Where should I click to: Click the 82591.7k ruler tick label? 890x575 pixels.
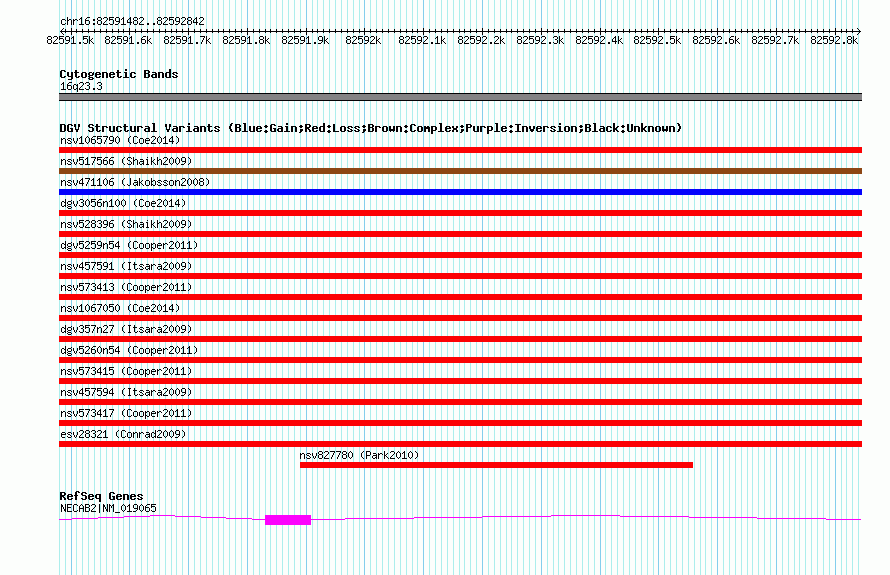click(187, 40)
